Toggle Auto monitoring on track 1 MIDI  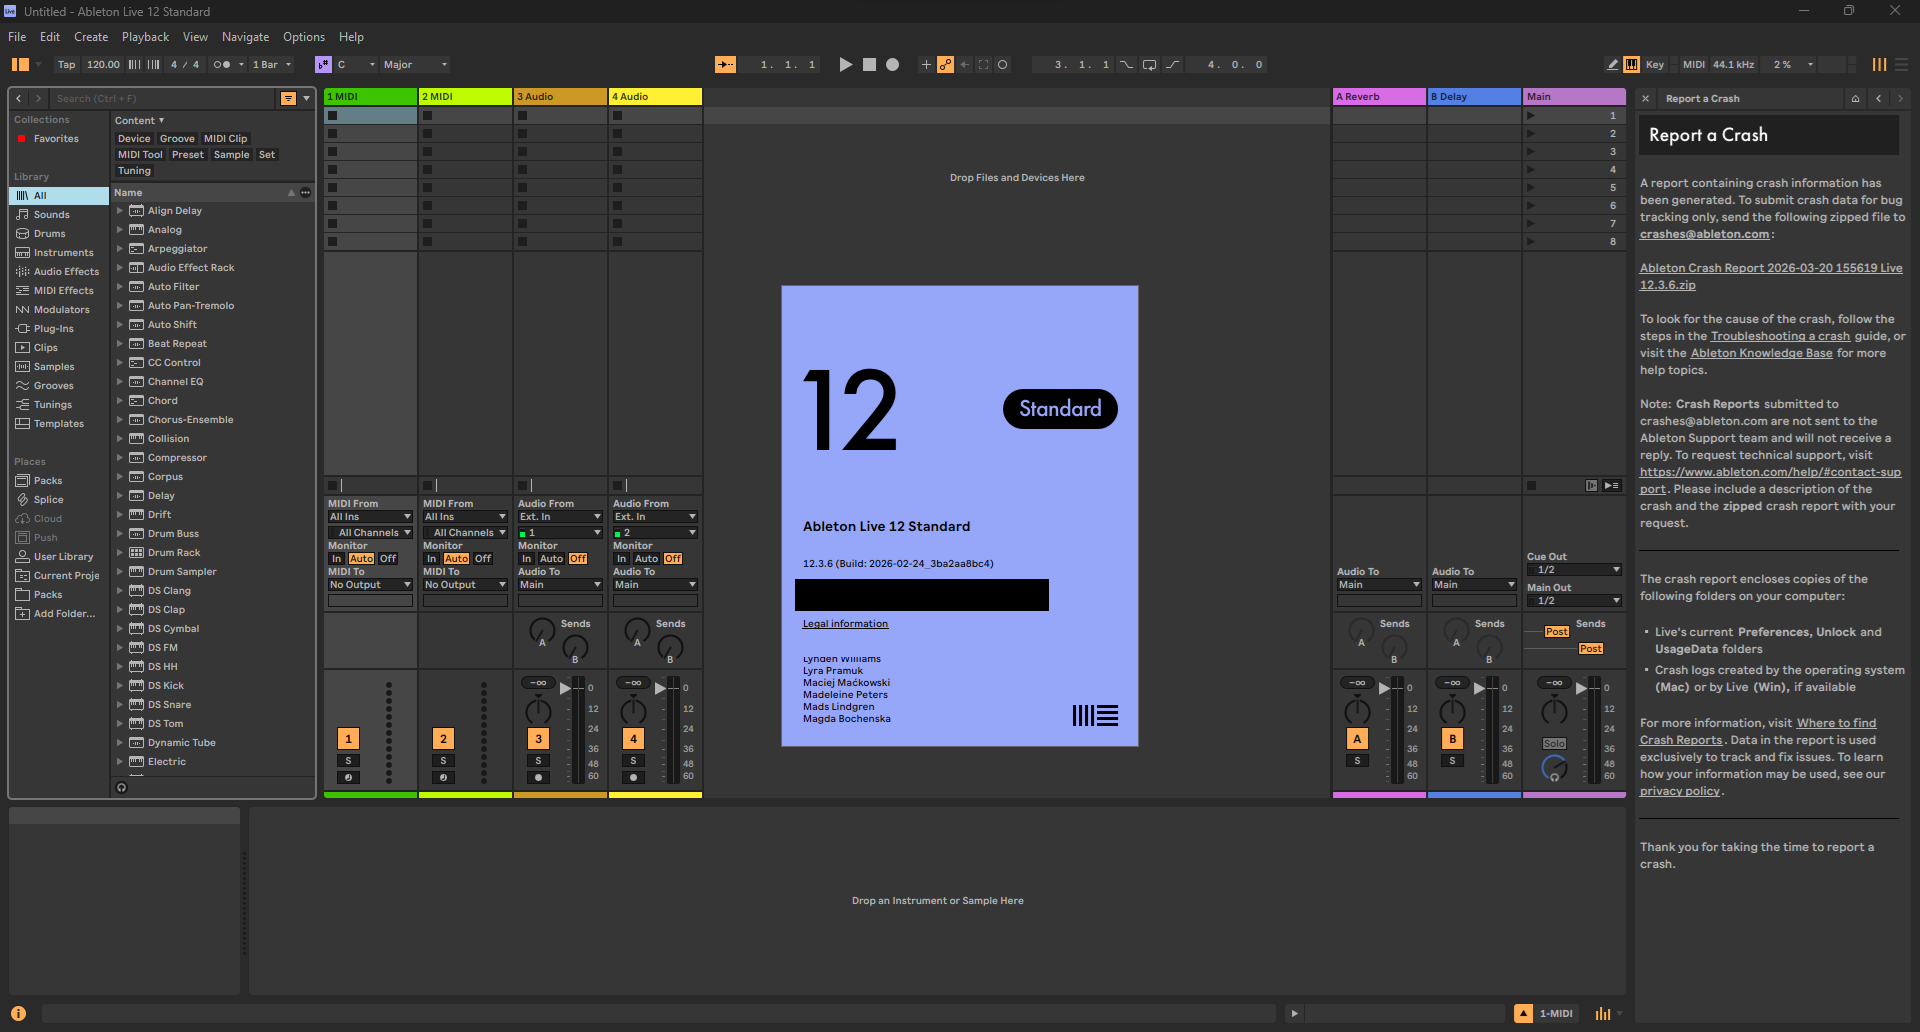pyautogui.click(x=361, y=558)
